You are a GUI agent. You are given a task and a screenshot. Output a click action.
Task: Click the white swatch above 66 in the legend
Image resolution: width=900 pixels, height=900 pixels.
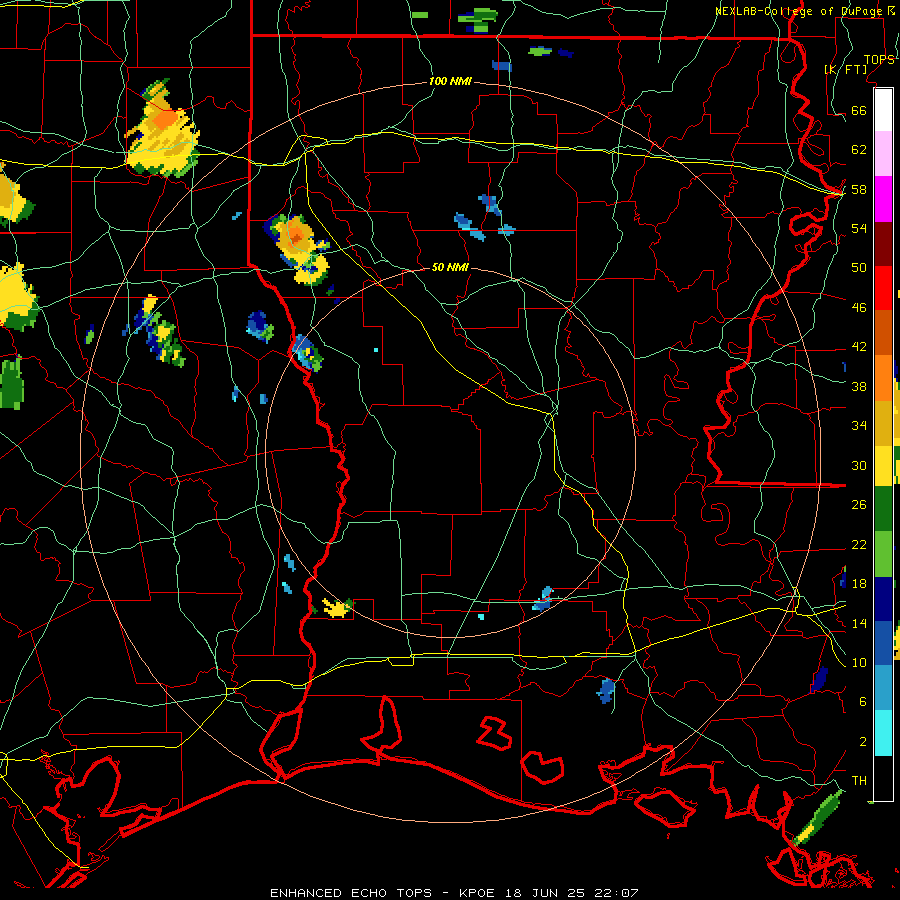tap(883, 110)
